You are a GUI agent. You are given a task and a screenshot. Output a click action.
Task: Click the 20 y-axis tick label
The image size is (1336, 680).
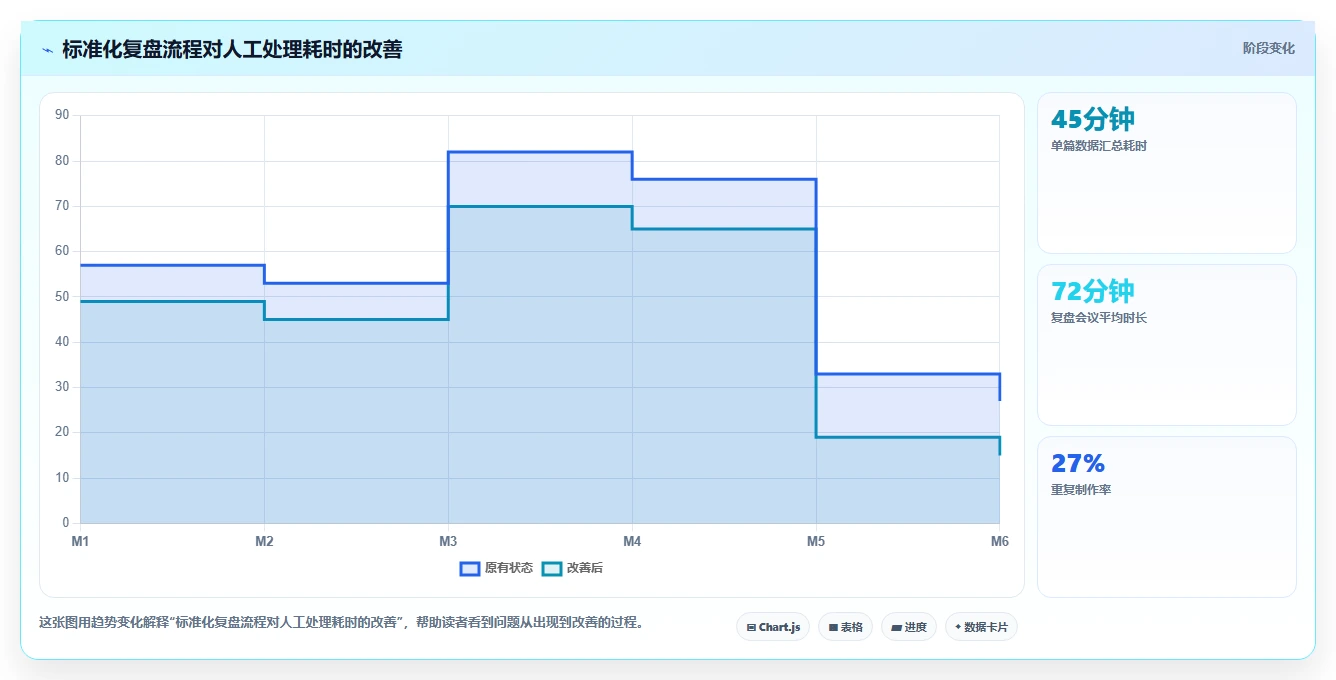click(x=62, y=432)
